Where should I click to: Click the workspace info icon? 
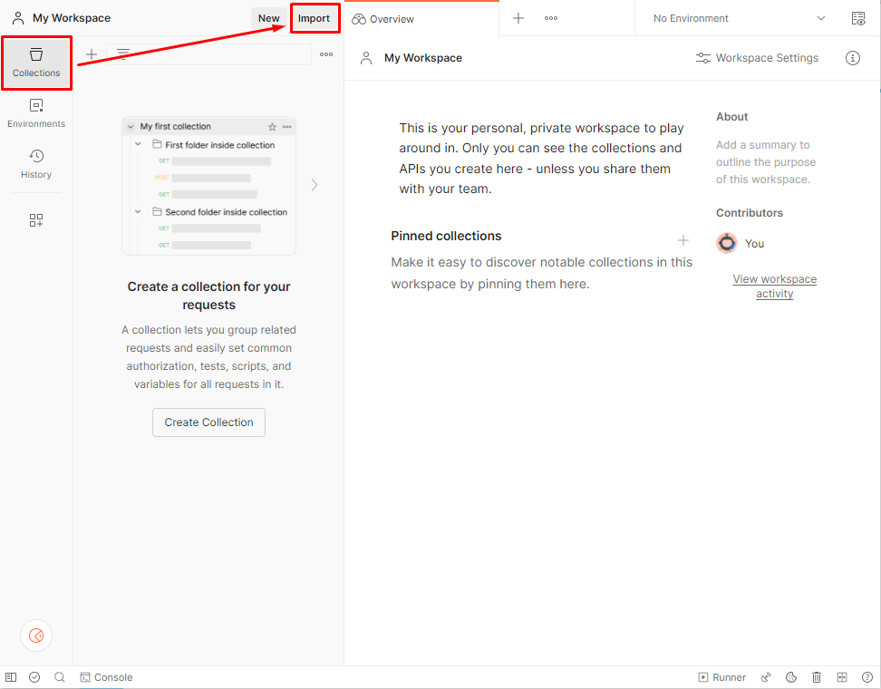click(x=852, y=58)
